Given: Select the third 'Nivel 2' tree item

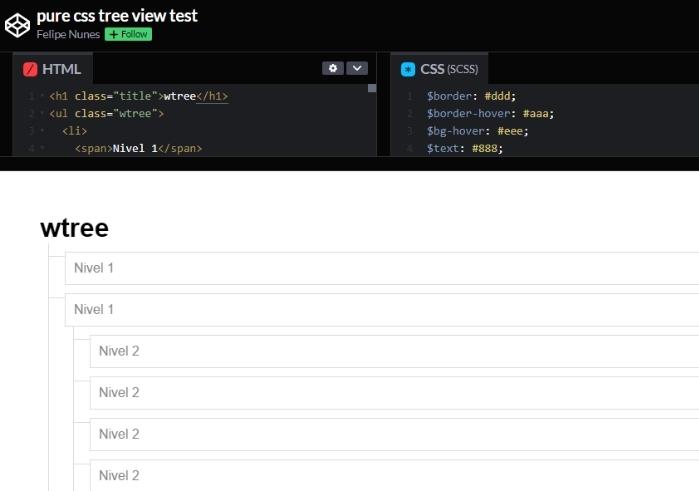Looking at the screenshot, I should 395,434.
